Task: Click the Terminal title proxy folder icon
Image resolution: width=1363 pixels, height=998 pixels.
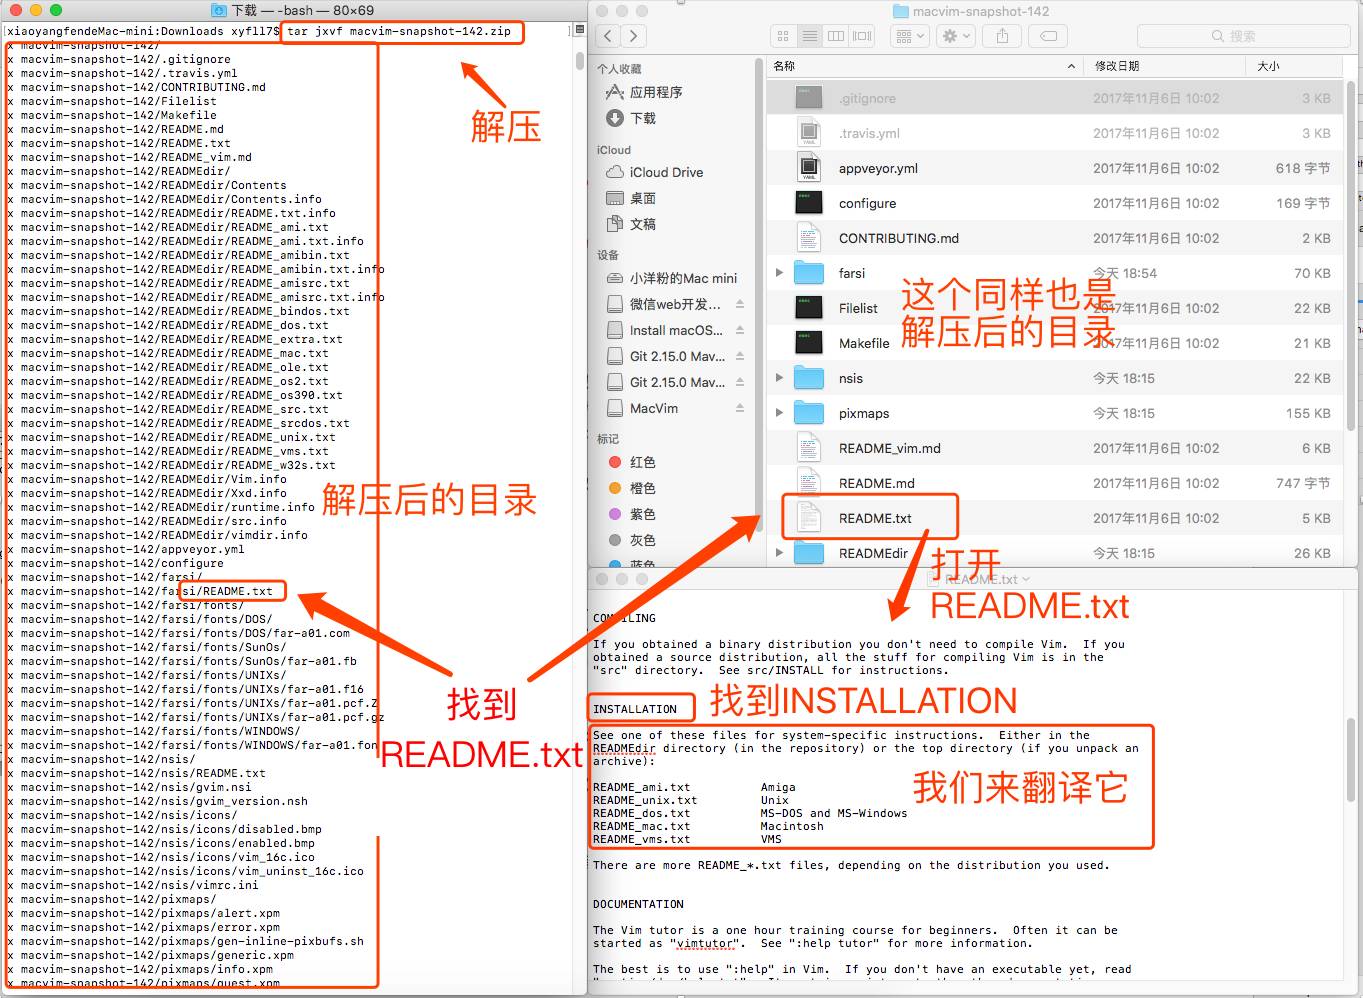Action: 219,10
